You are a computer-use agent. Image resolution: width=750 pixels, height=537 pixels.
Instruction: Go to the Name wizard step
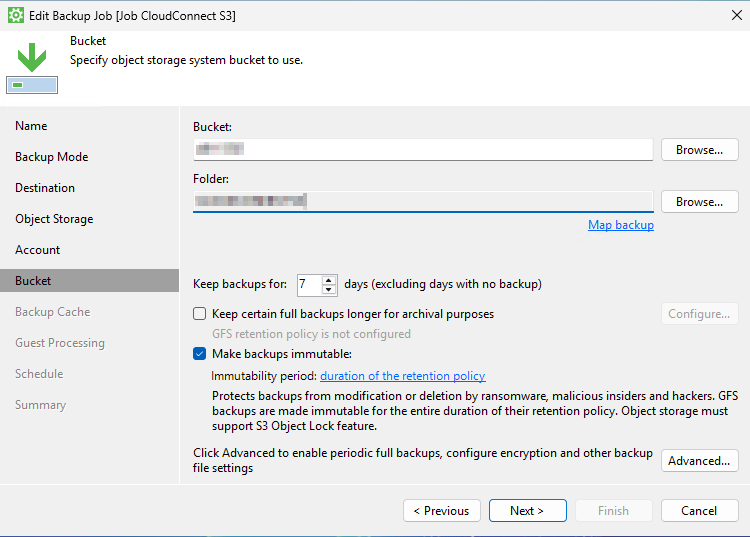[31, 126]
